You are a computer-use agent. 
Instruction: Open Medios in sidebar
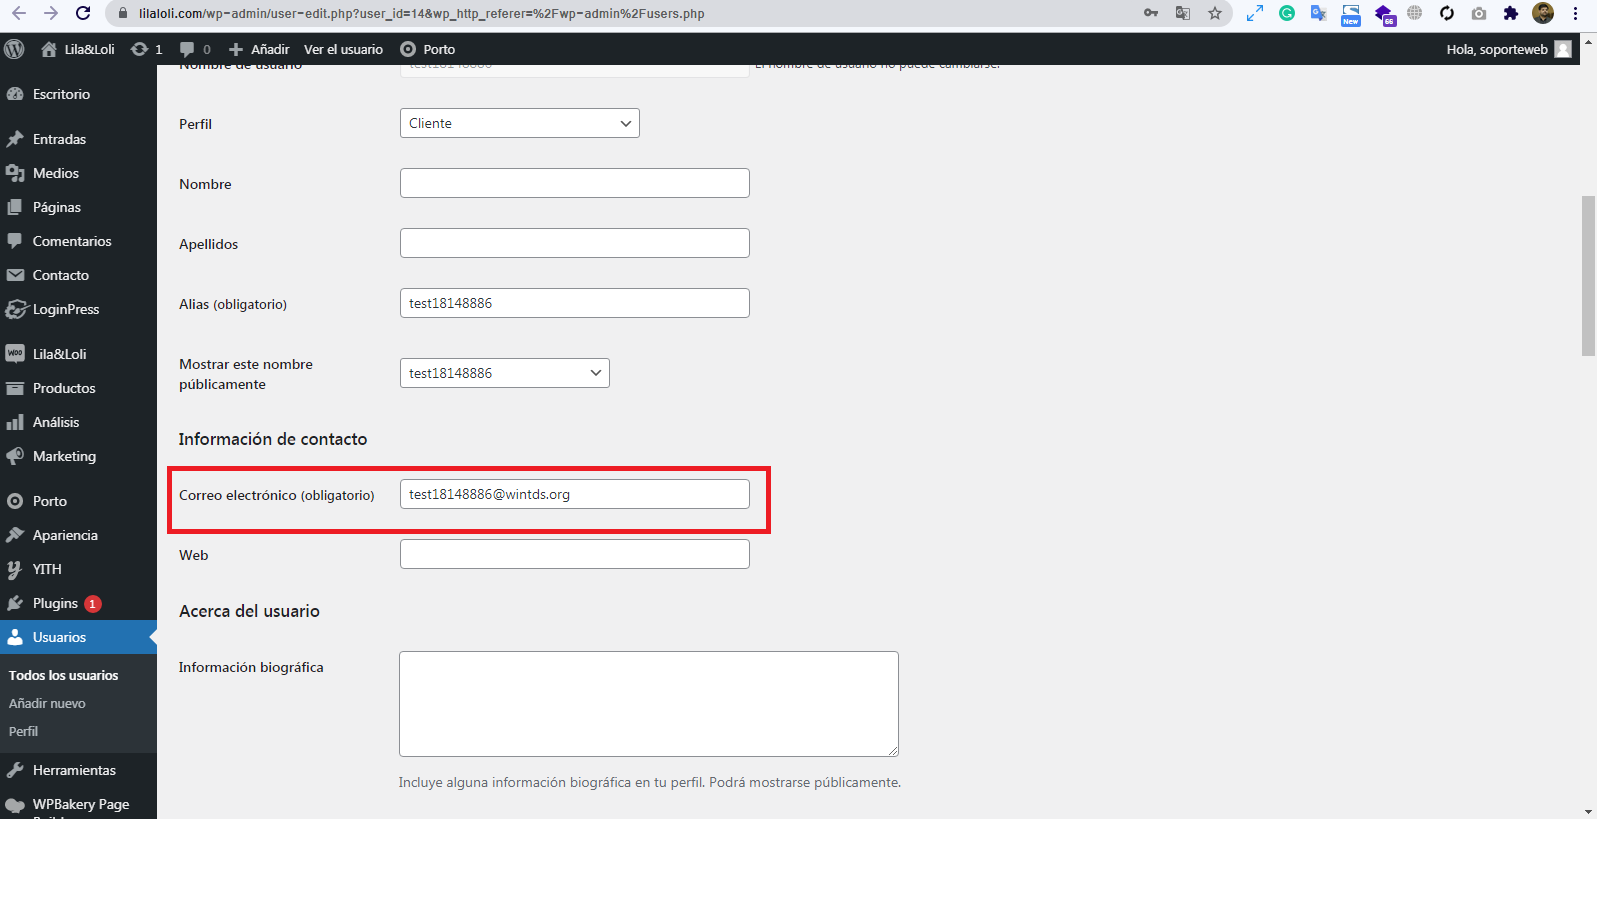click(x=78, y=173)
